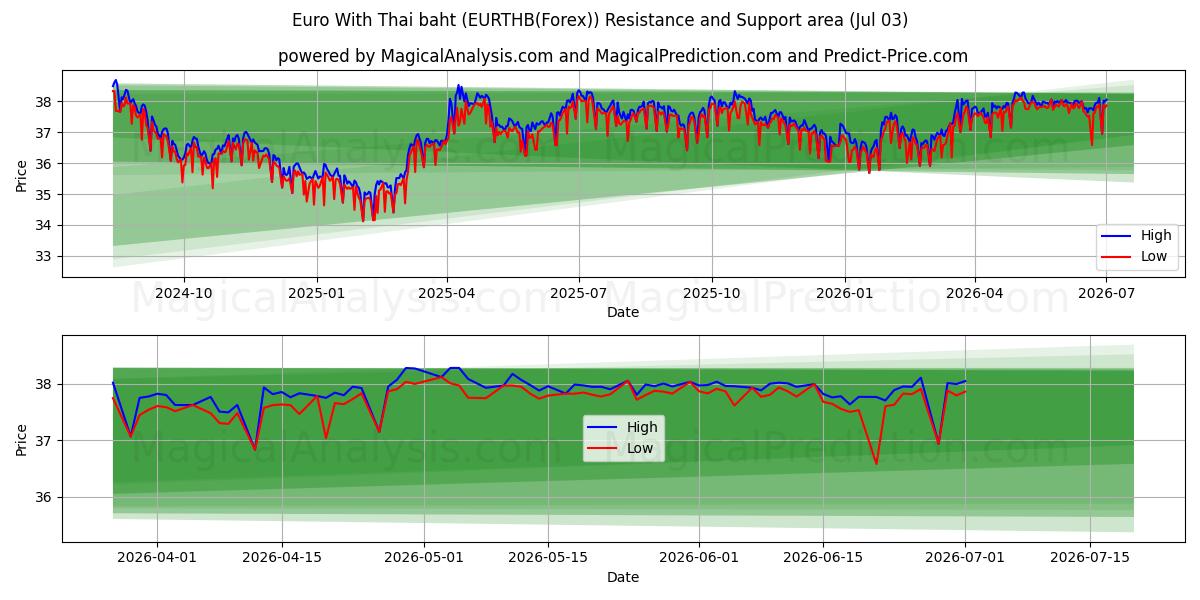Click the 2025-04 date tick label
Viewport: 1200px width, 600px height.
point(447,294)
